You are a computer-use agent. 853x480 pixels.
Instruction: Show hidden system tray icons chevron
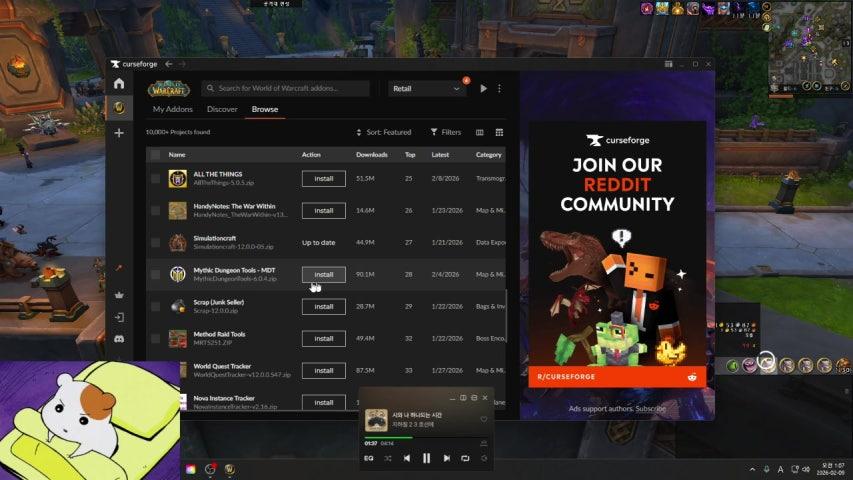tap(752, 469)
